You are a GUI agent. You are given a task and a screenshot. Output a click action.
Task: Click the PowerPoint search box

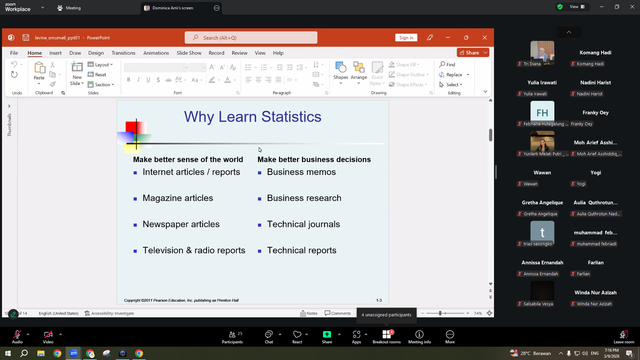[x=251, y=38]
